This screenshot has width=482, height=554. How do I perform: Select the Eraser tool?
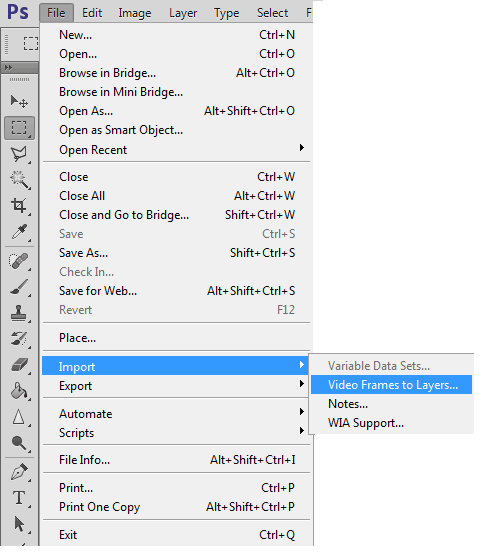pyautogui.click(x=19, y=365)
